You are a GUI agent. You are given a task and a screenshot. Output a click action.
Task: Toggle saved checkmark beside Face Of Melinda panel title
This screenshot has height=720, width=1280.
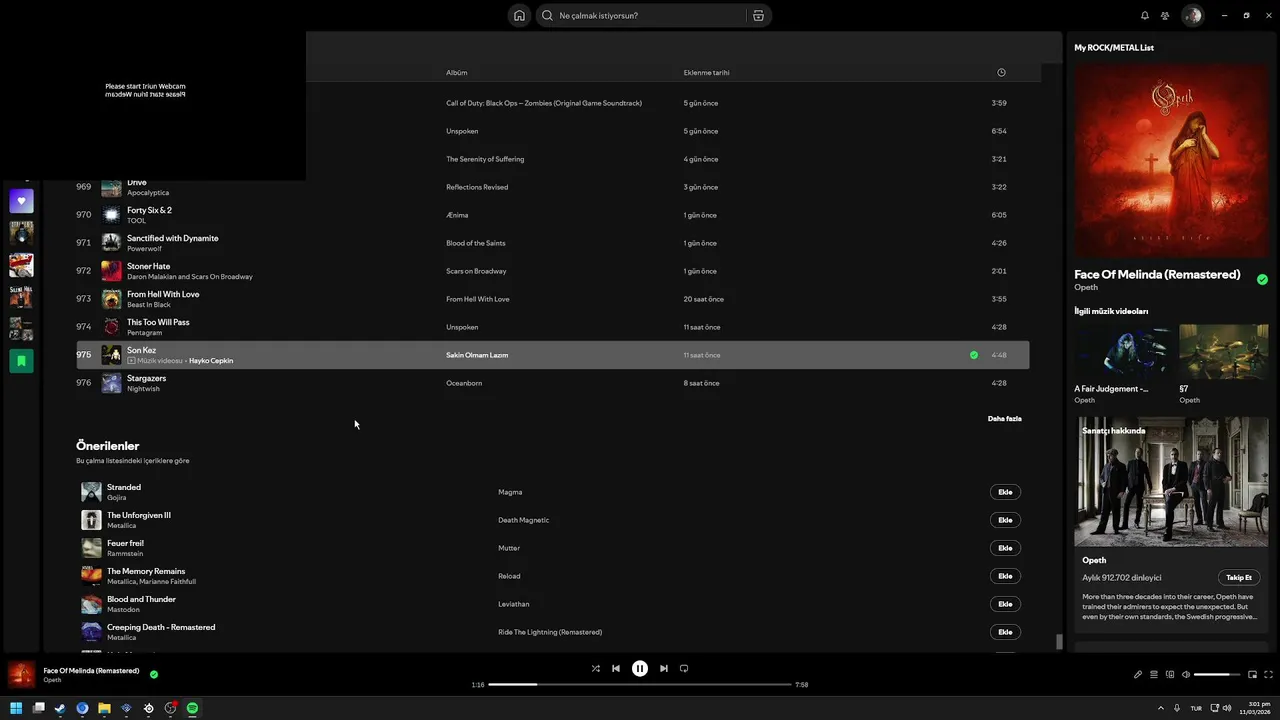pyautogui.click(x=1262, y=280)
